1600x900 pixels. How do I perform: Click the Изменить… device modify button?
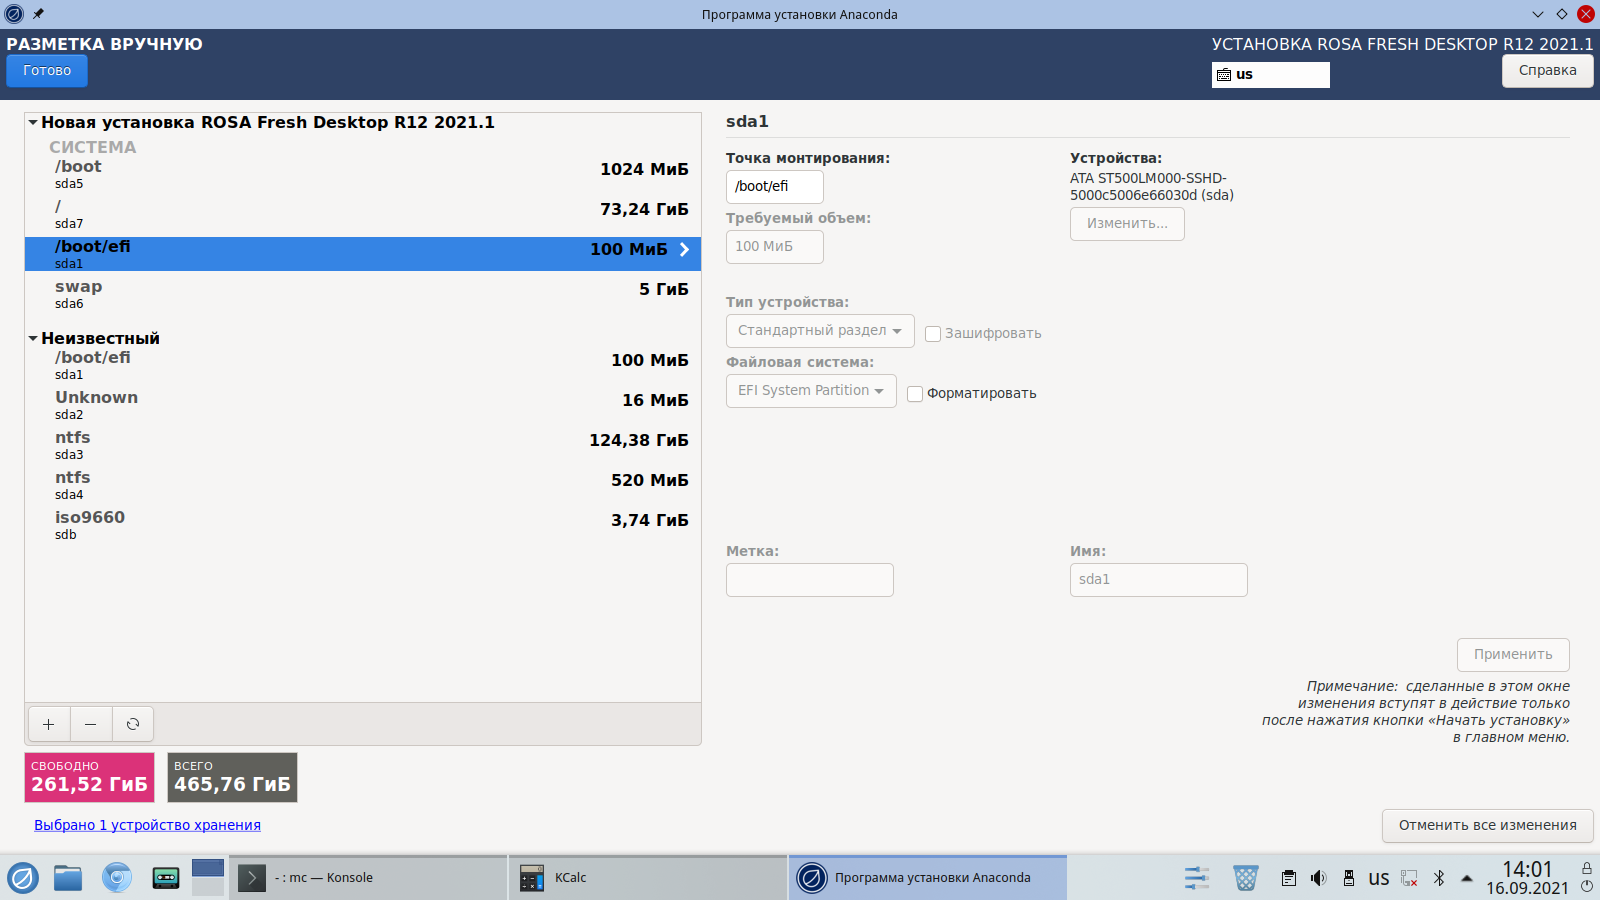click(1127, 224)
